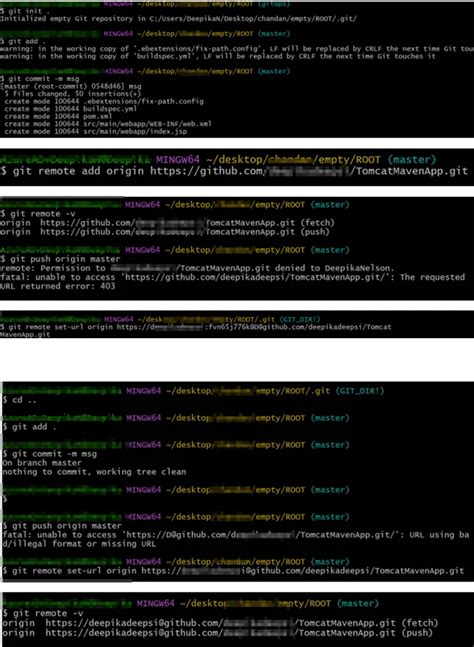The image size is (474, 647).
Task: Click origin 'deepikadeepsi@github.com' line marked (push)
Action: coord(217,633)
